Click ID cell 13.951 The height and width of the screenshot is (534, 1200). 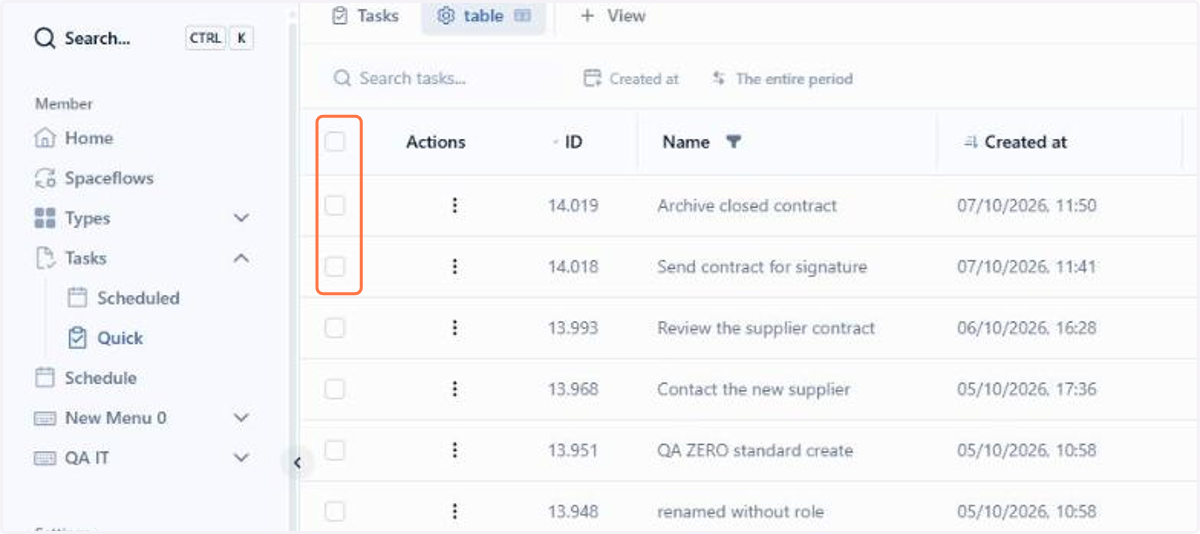click(x=573, y=450)
